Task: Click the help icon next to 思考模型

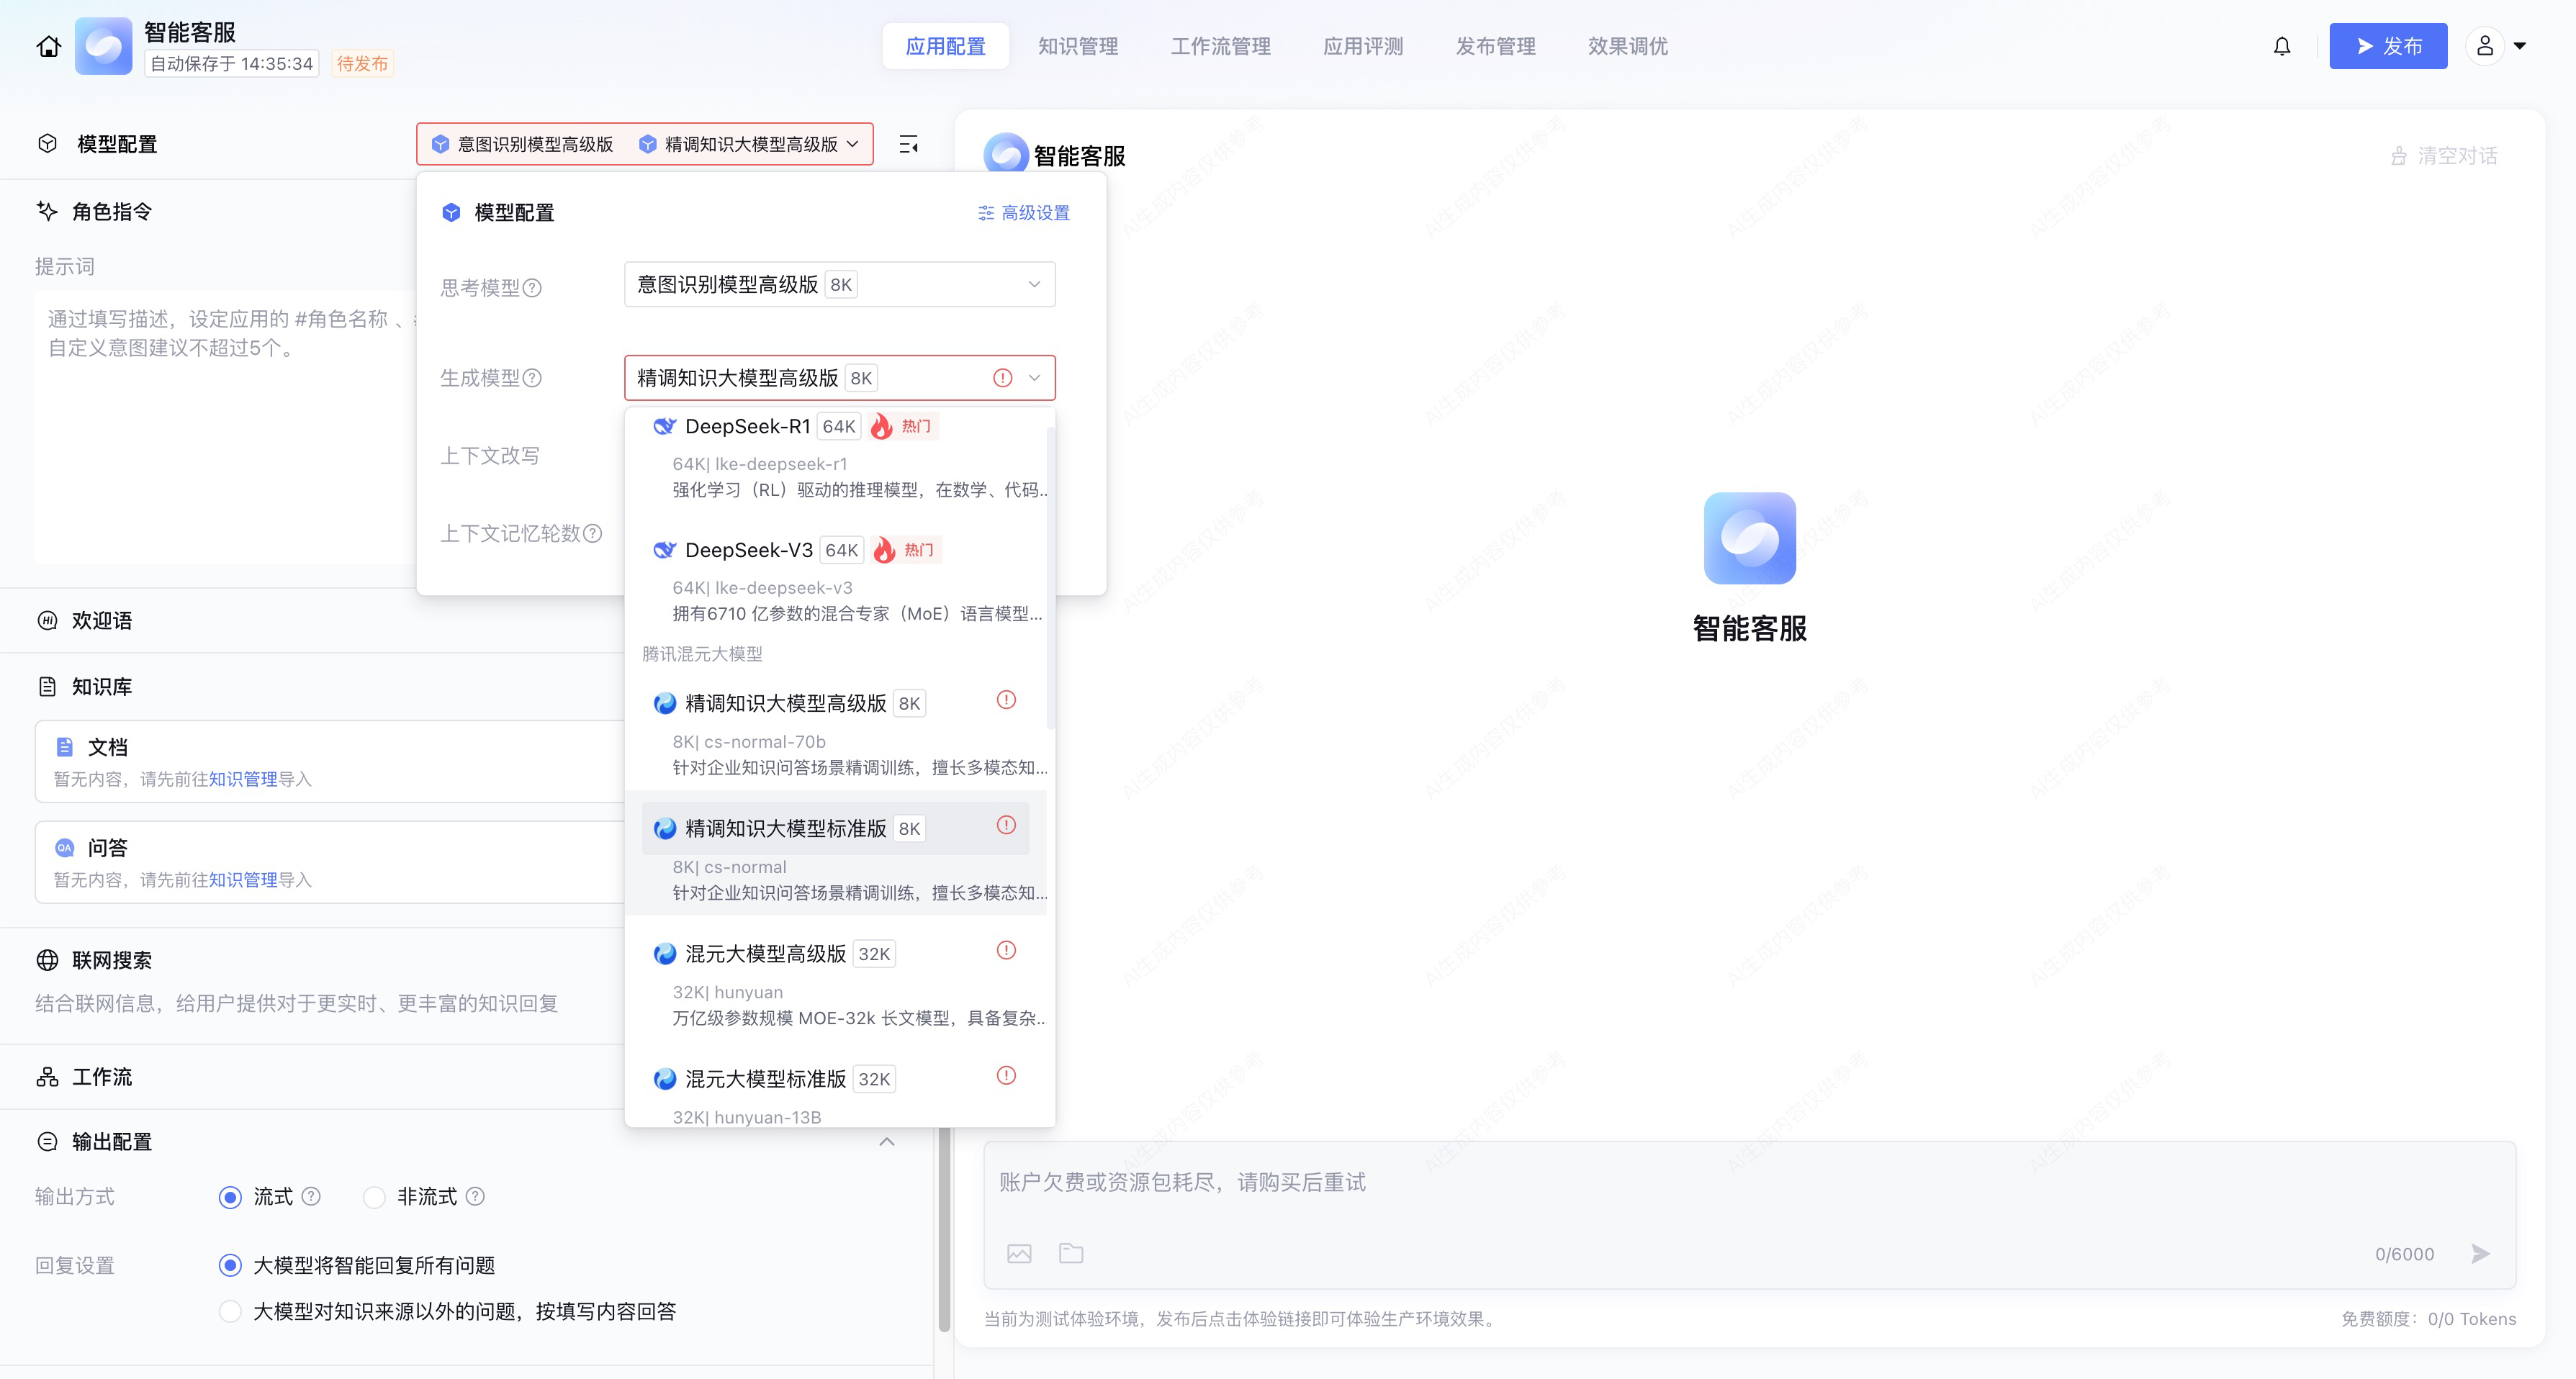Action: coord(533,288)
